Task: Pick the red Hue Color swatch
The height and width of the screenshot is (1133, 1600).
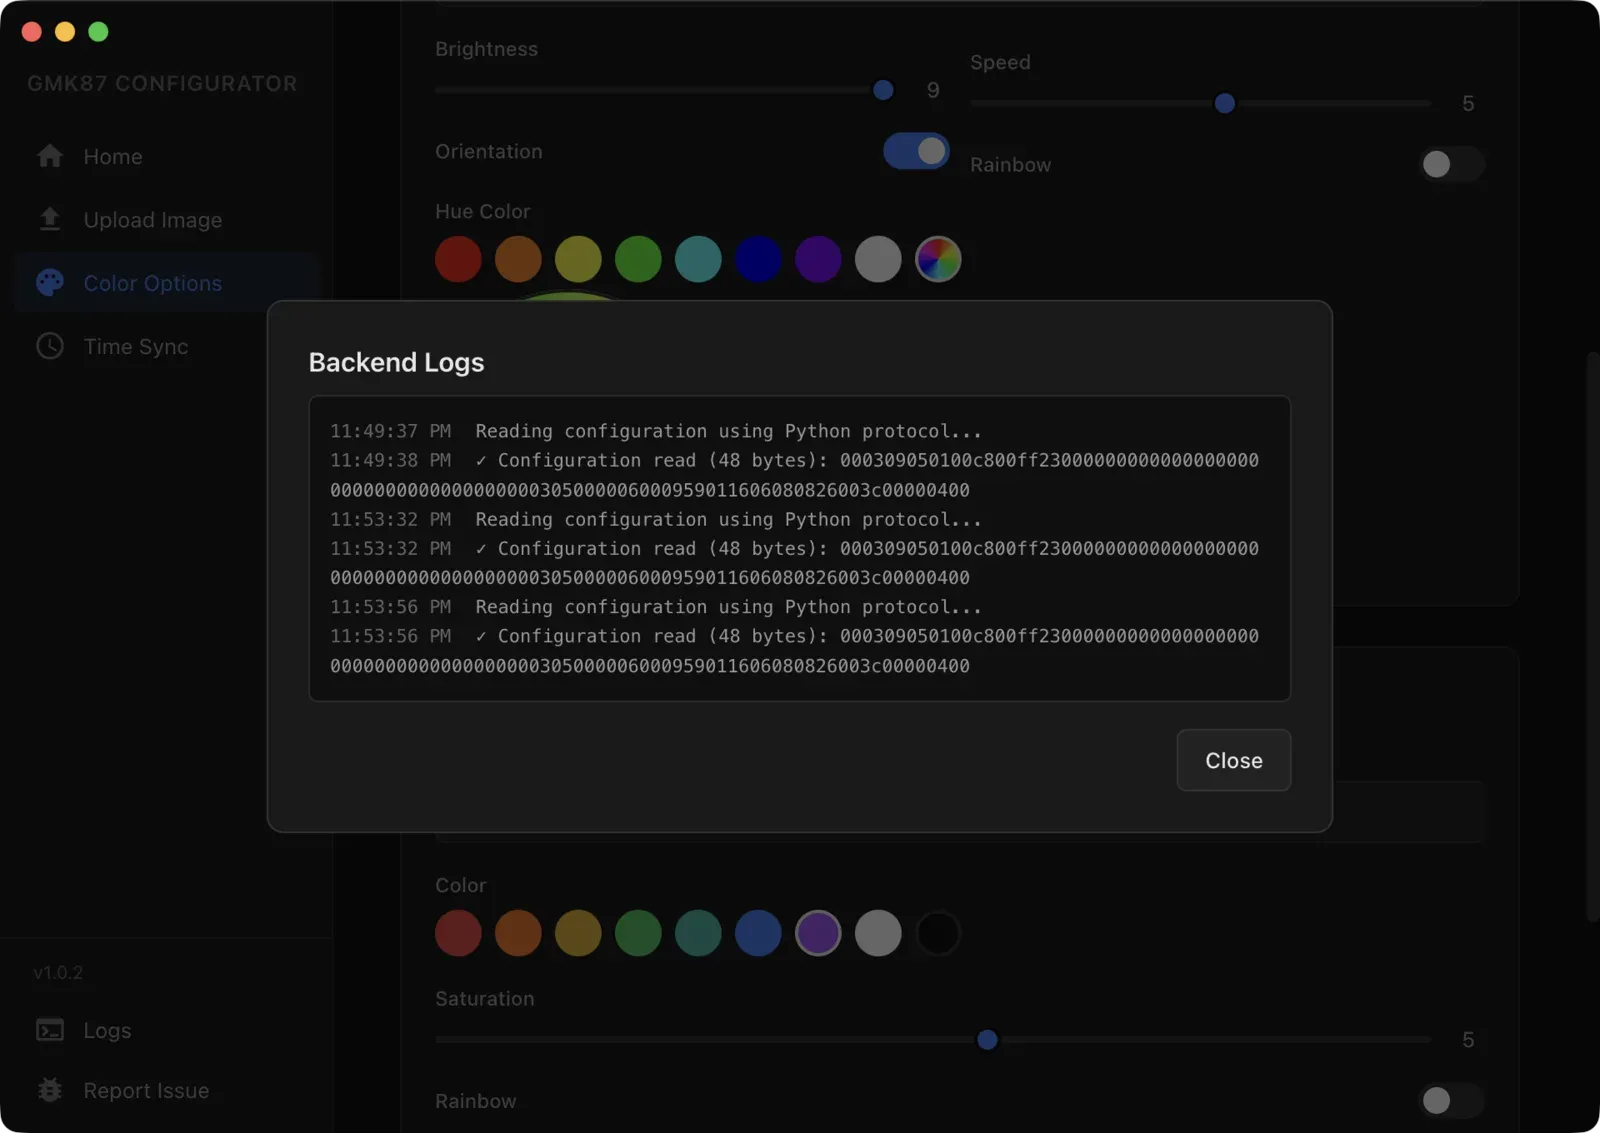Action: tap(458, 259)
